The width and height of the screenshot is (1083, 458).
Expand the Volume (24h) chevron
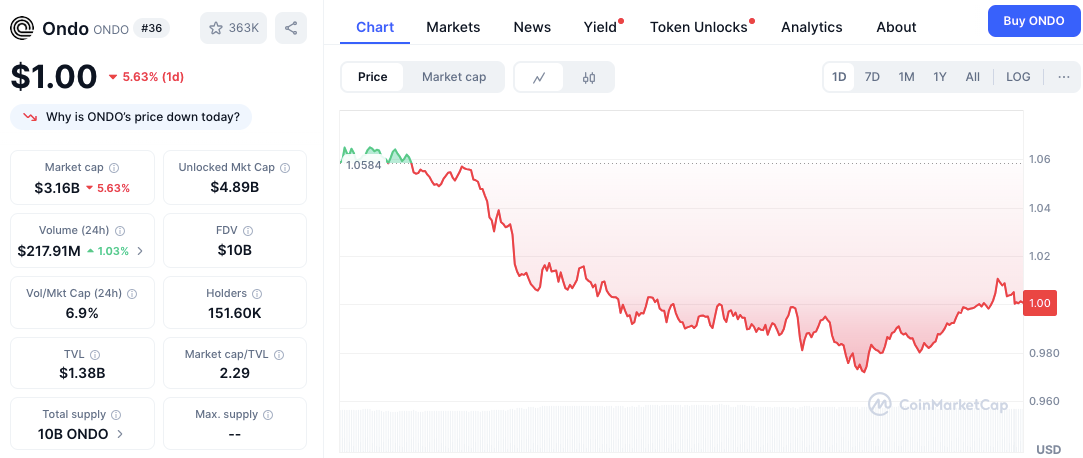(140, 251)
